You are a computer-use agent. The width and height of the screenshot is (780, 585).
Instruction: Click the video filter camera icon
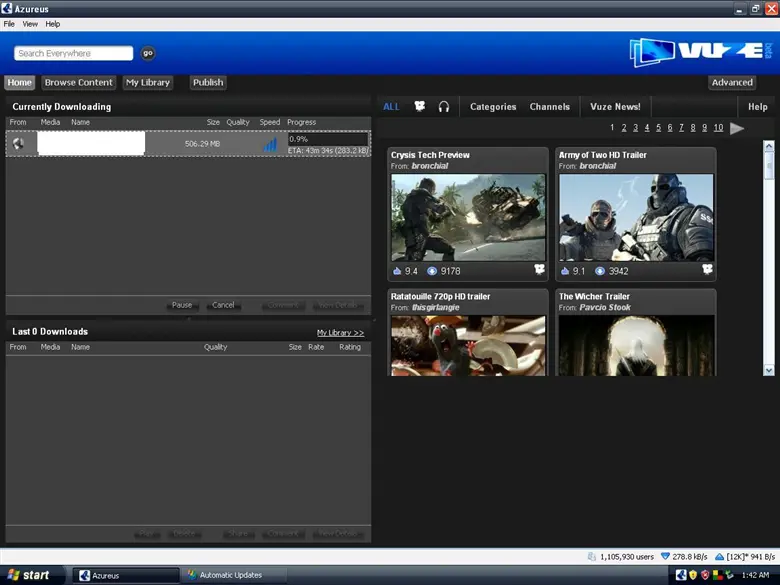tap(420, 107)
